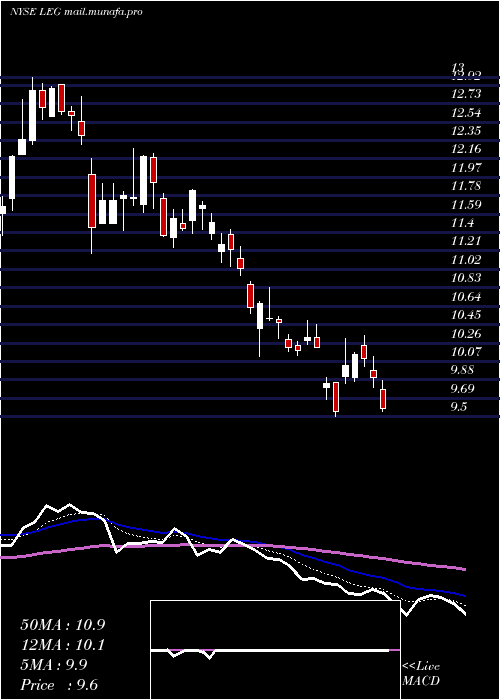The height and width of the screenshot is (700, 500).
Task: Click the 12.54 price axis label
Action: [x=466, y=112]
